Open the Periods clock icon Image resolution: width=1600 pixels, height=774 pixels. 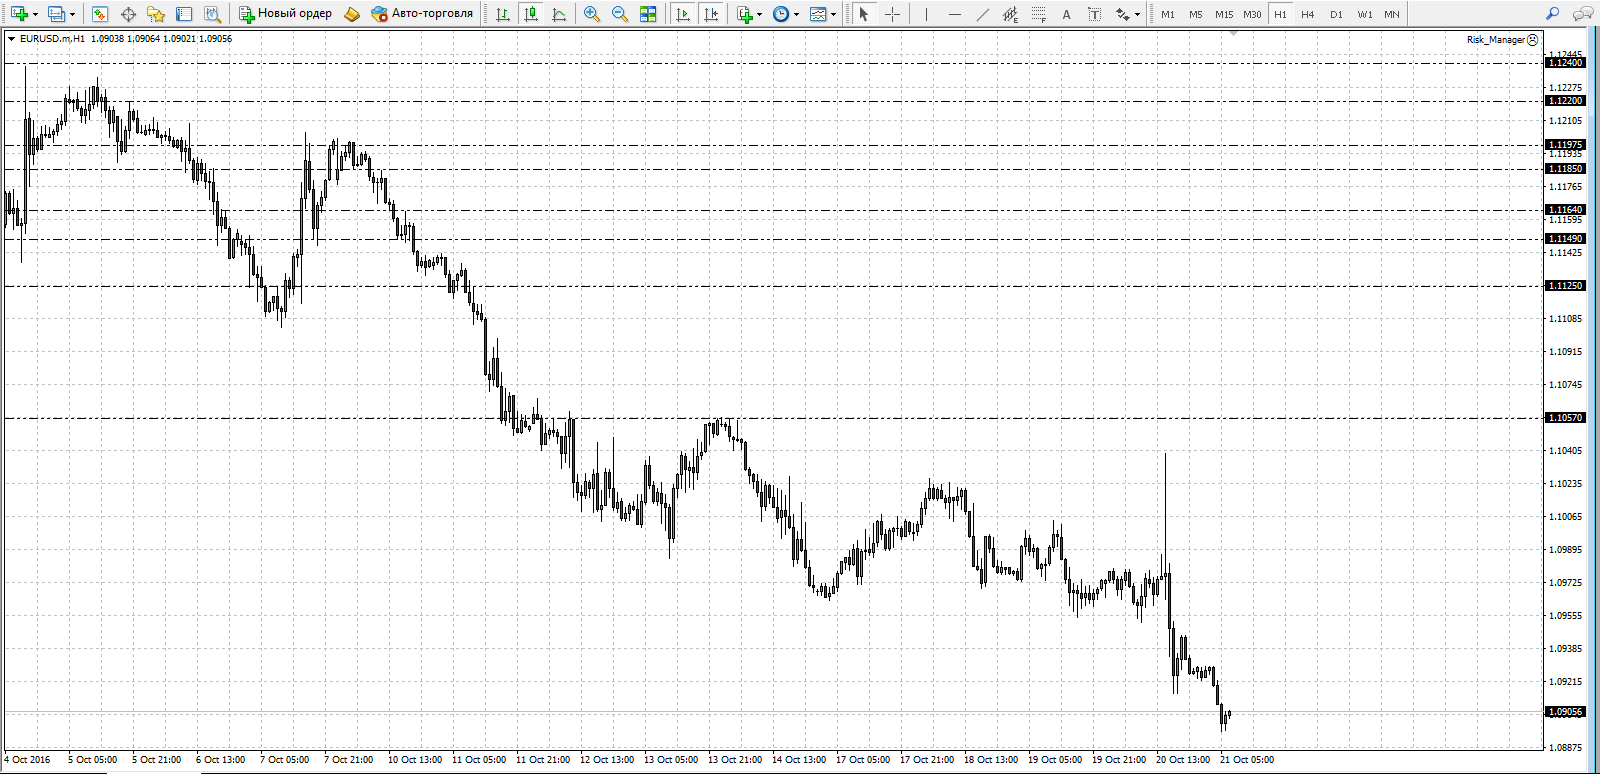(781, 14)
